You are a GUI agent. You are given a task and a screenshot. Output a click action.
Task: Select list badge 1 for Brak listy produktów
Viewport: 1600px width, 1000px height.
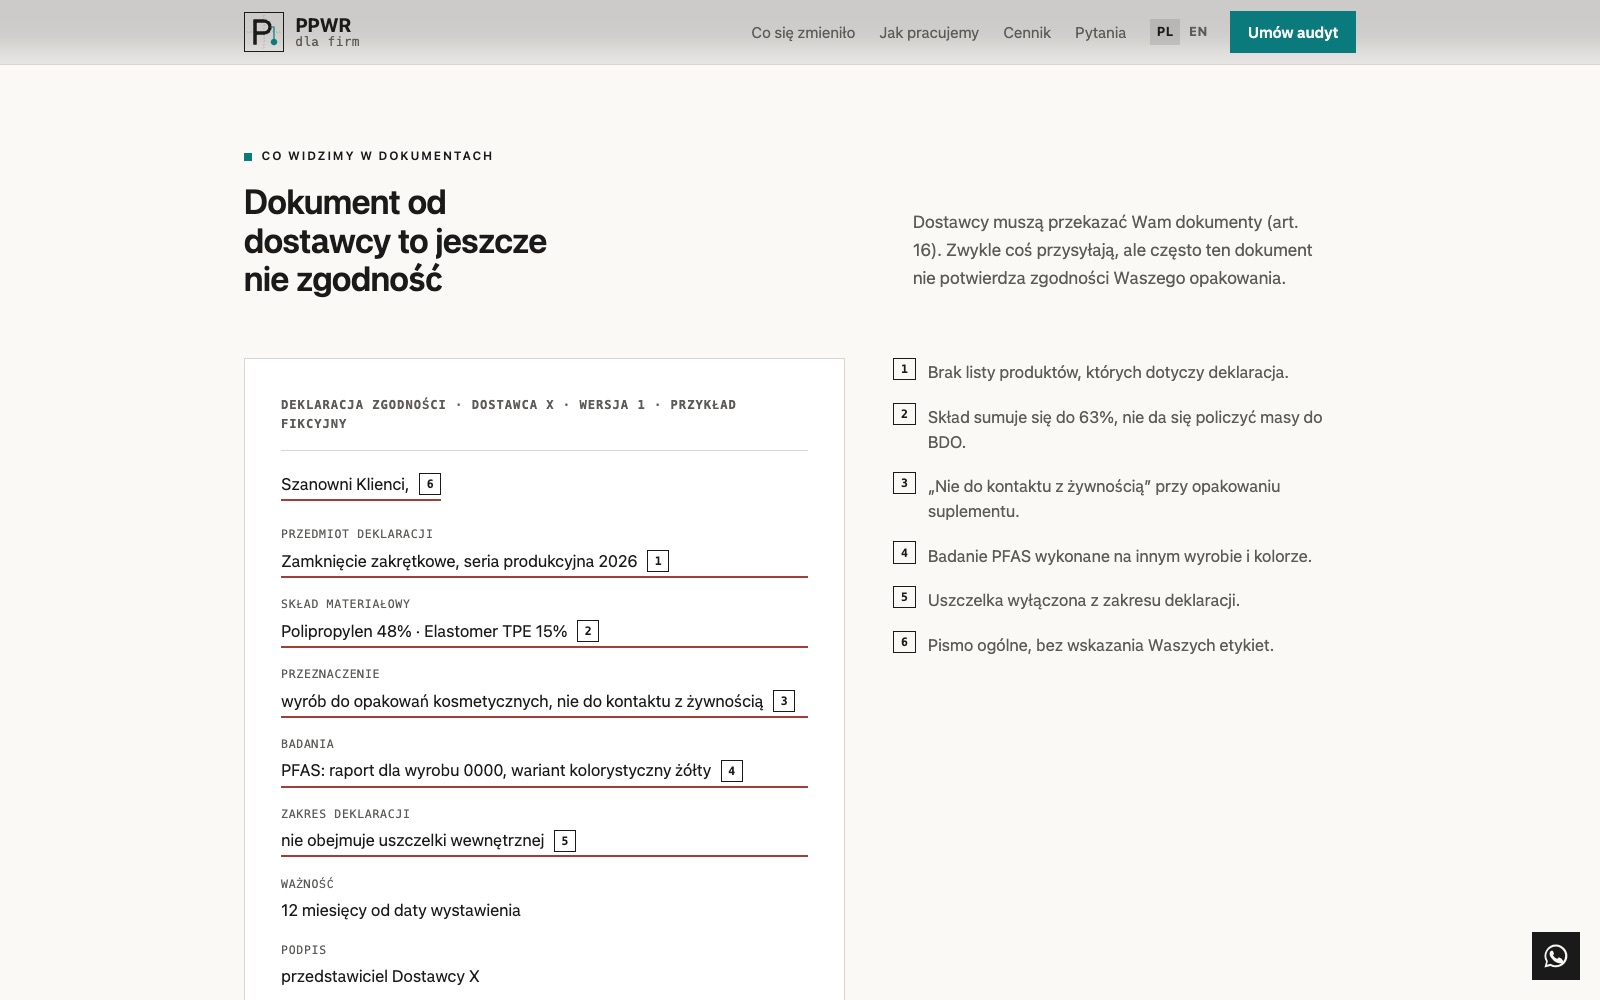click(904, 369)
